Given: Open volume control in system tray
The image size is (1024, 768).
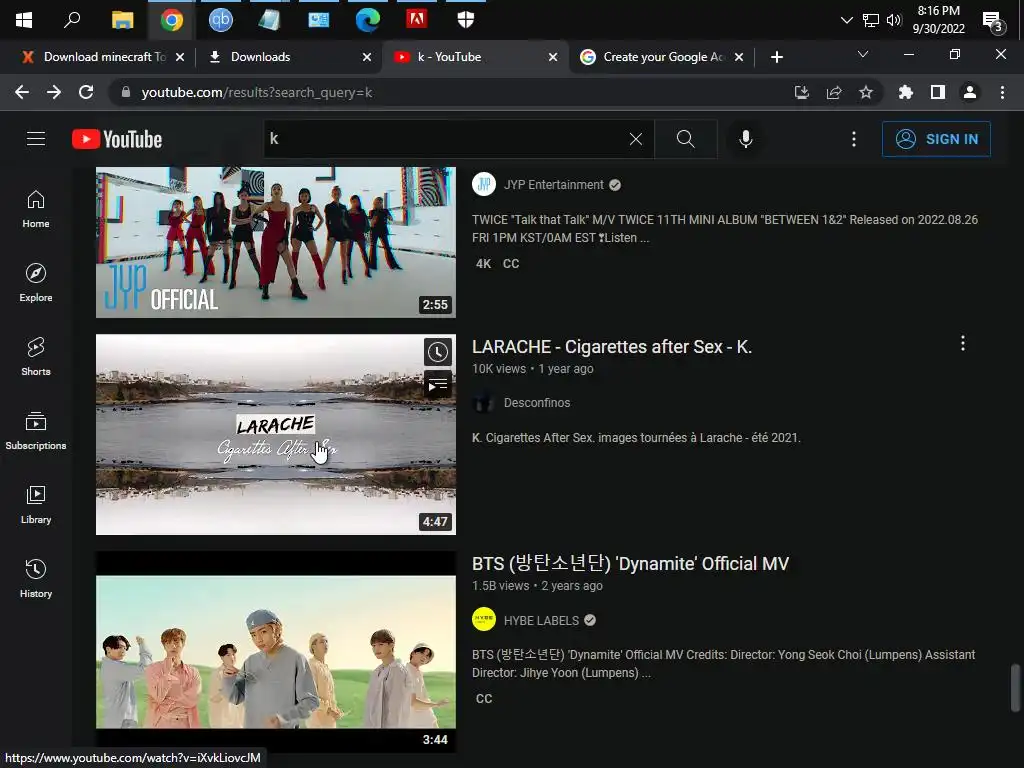Looking at the screenshot, I should [x=894, y=20].
